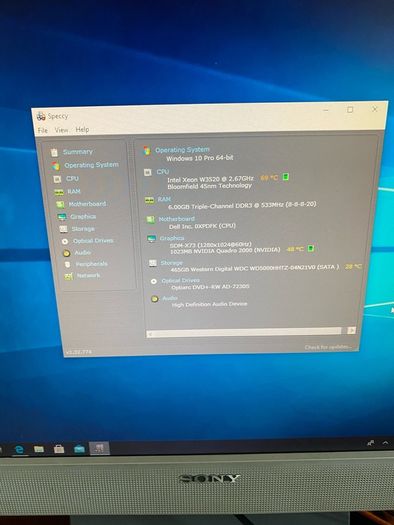The height and width of the screenshot is (525, 394).
Task: Open the File menu
Action: (x=43, y=130)
